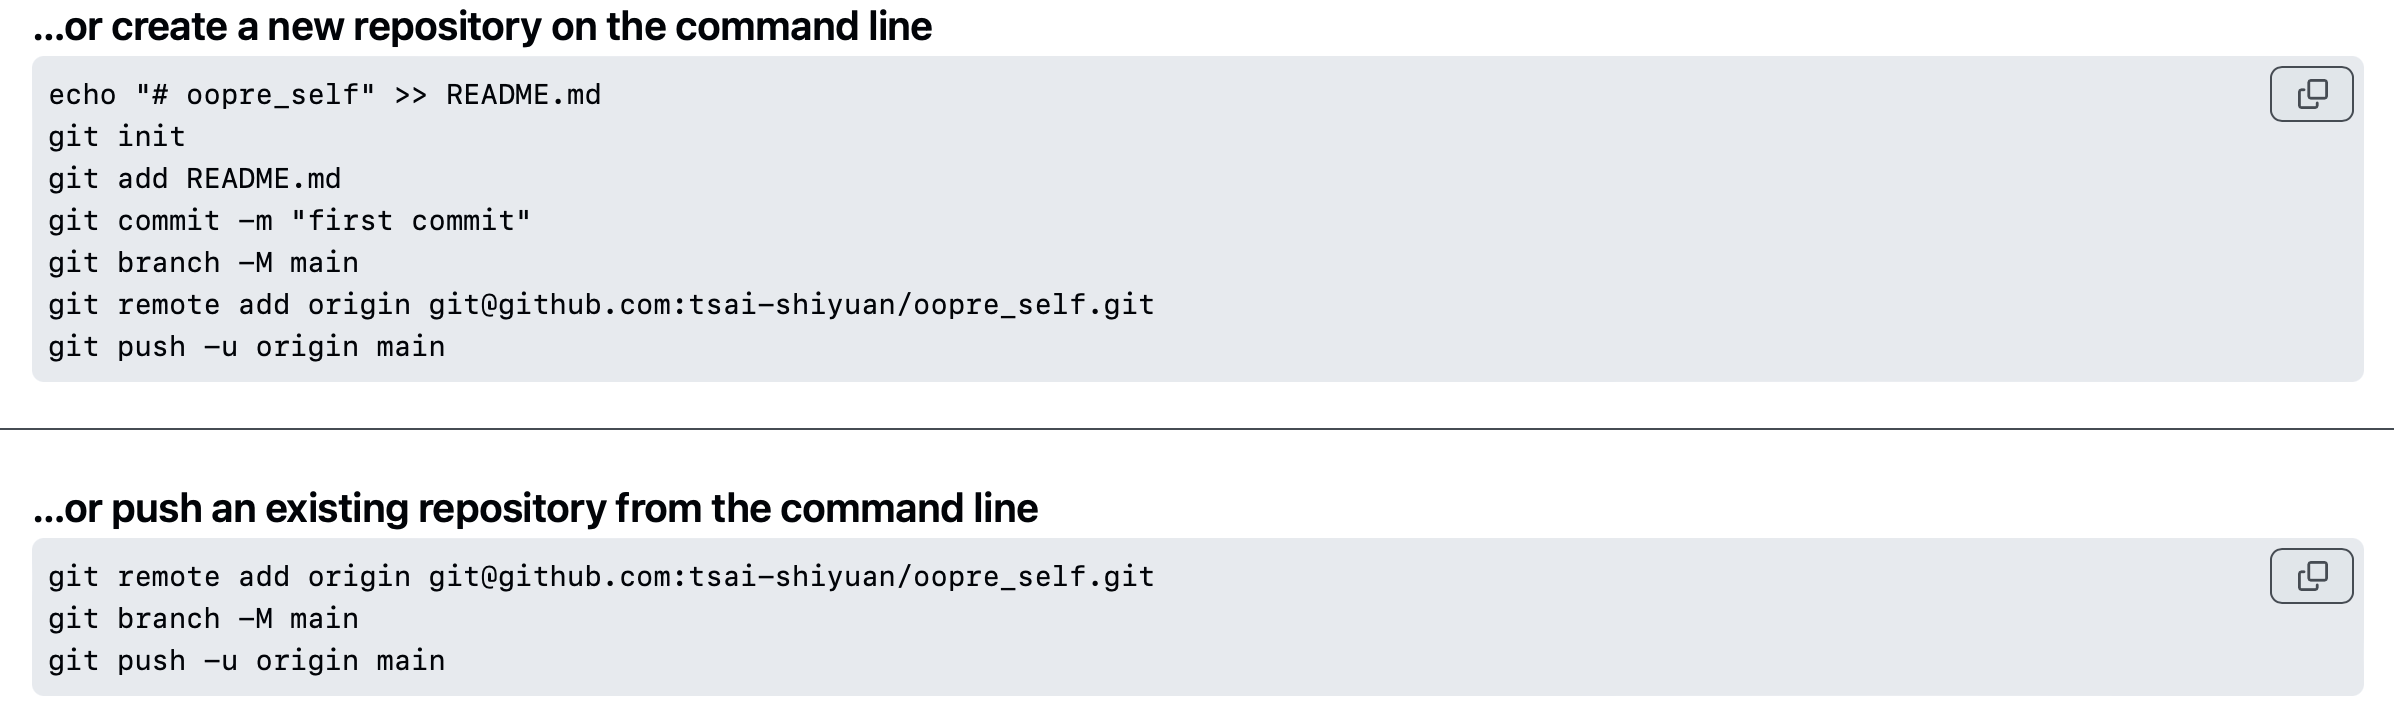Click the quoted '# oopre_self' string
Image resolution: width=2394 pixels, height=710 pixels.
[256, 95]
